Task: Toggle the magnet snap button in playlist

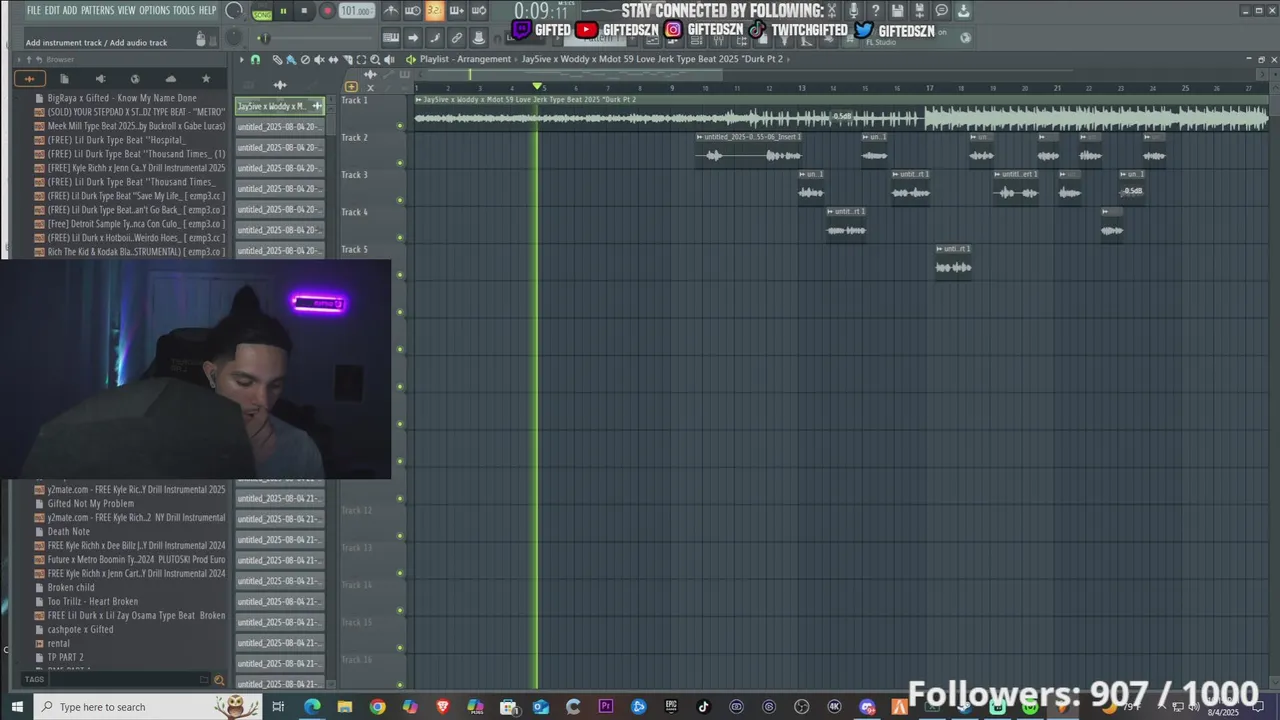Action: (256, 60)
